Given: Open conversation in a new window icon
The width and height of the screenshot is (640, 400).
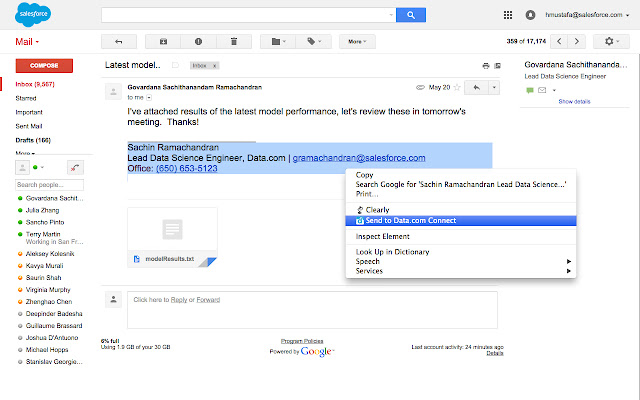Looking at the screenshot, I should point(498,66).
